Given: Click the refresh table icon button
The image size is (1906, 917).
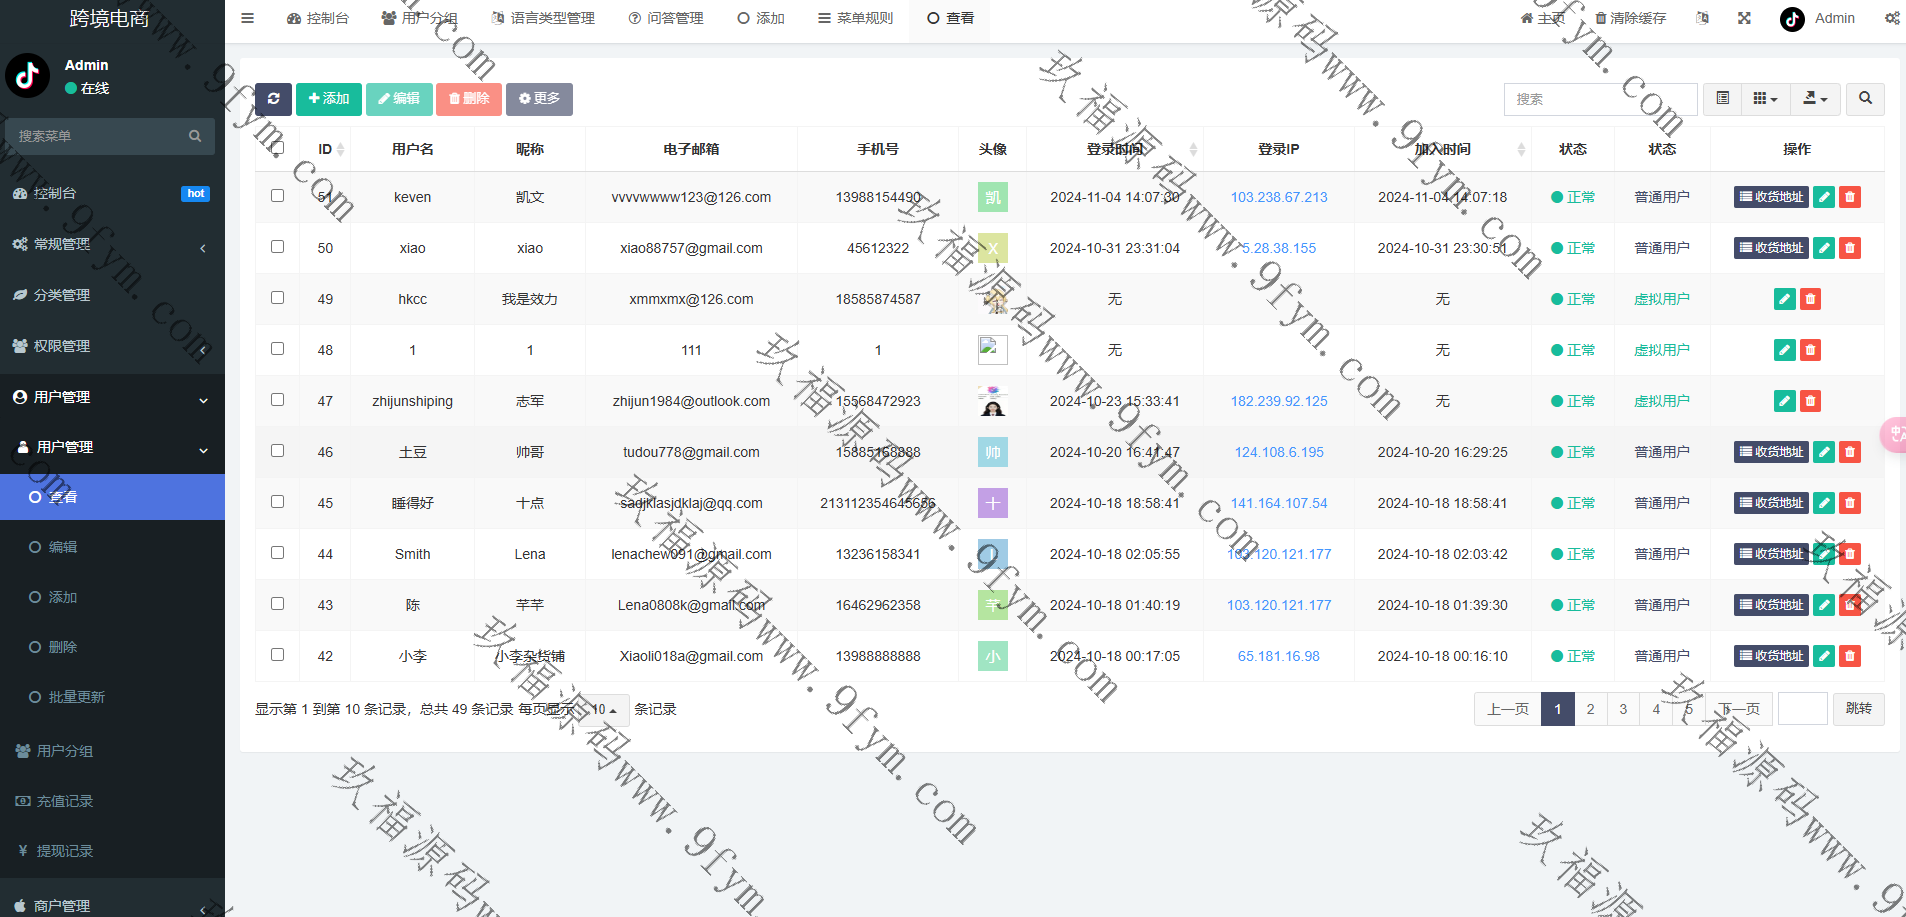Looking at the screenshot, I should 273,99.
